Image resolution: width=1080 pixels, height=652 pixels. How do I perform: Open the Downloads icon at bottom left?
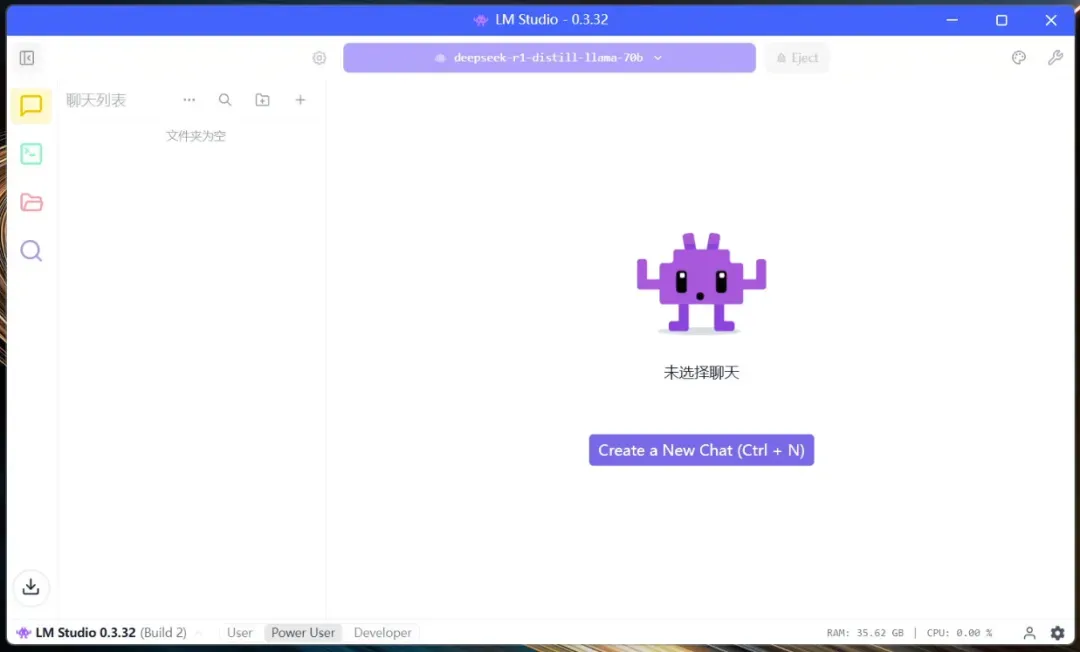click(31, 587)
